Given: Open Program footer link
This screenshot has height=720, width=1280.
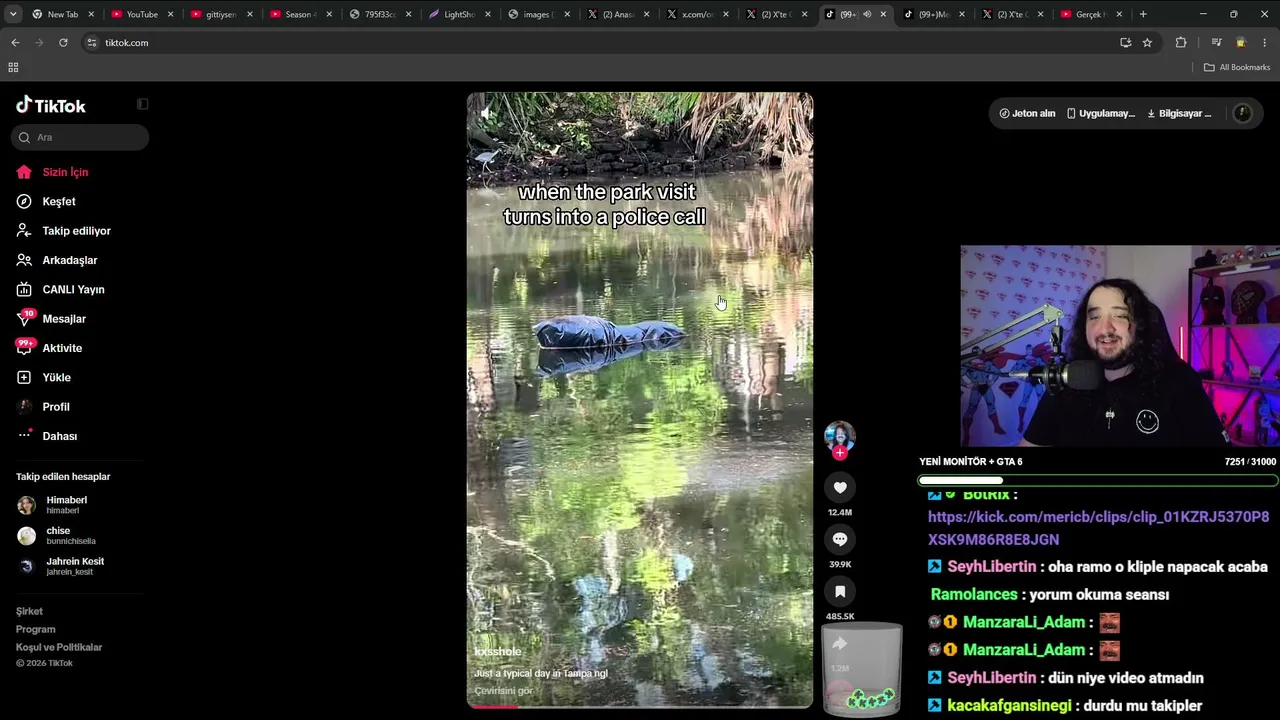Looking at the screenshot, I should 35,629.
